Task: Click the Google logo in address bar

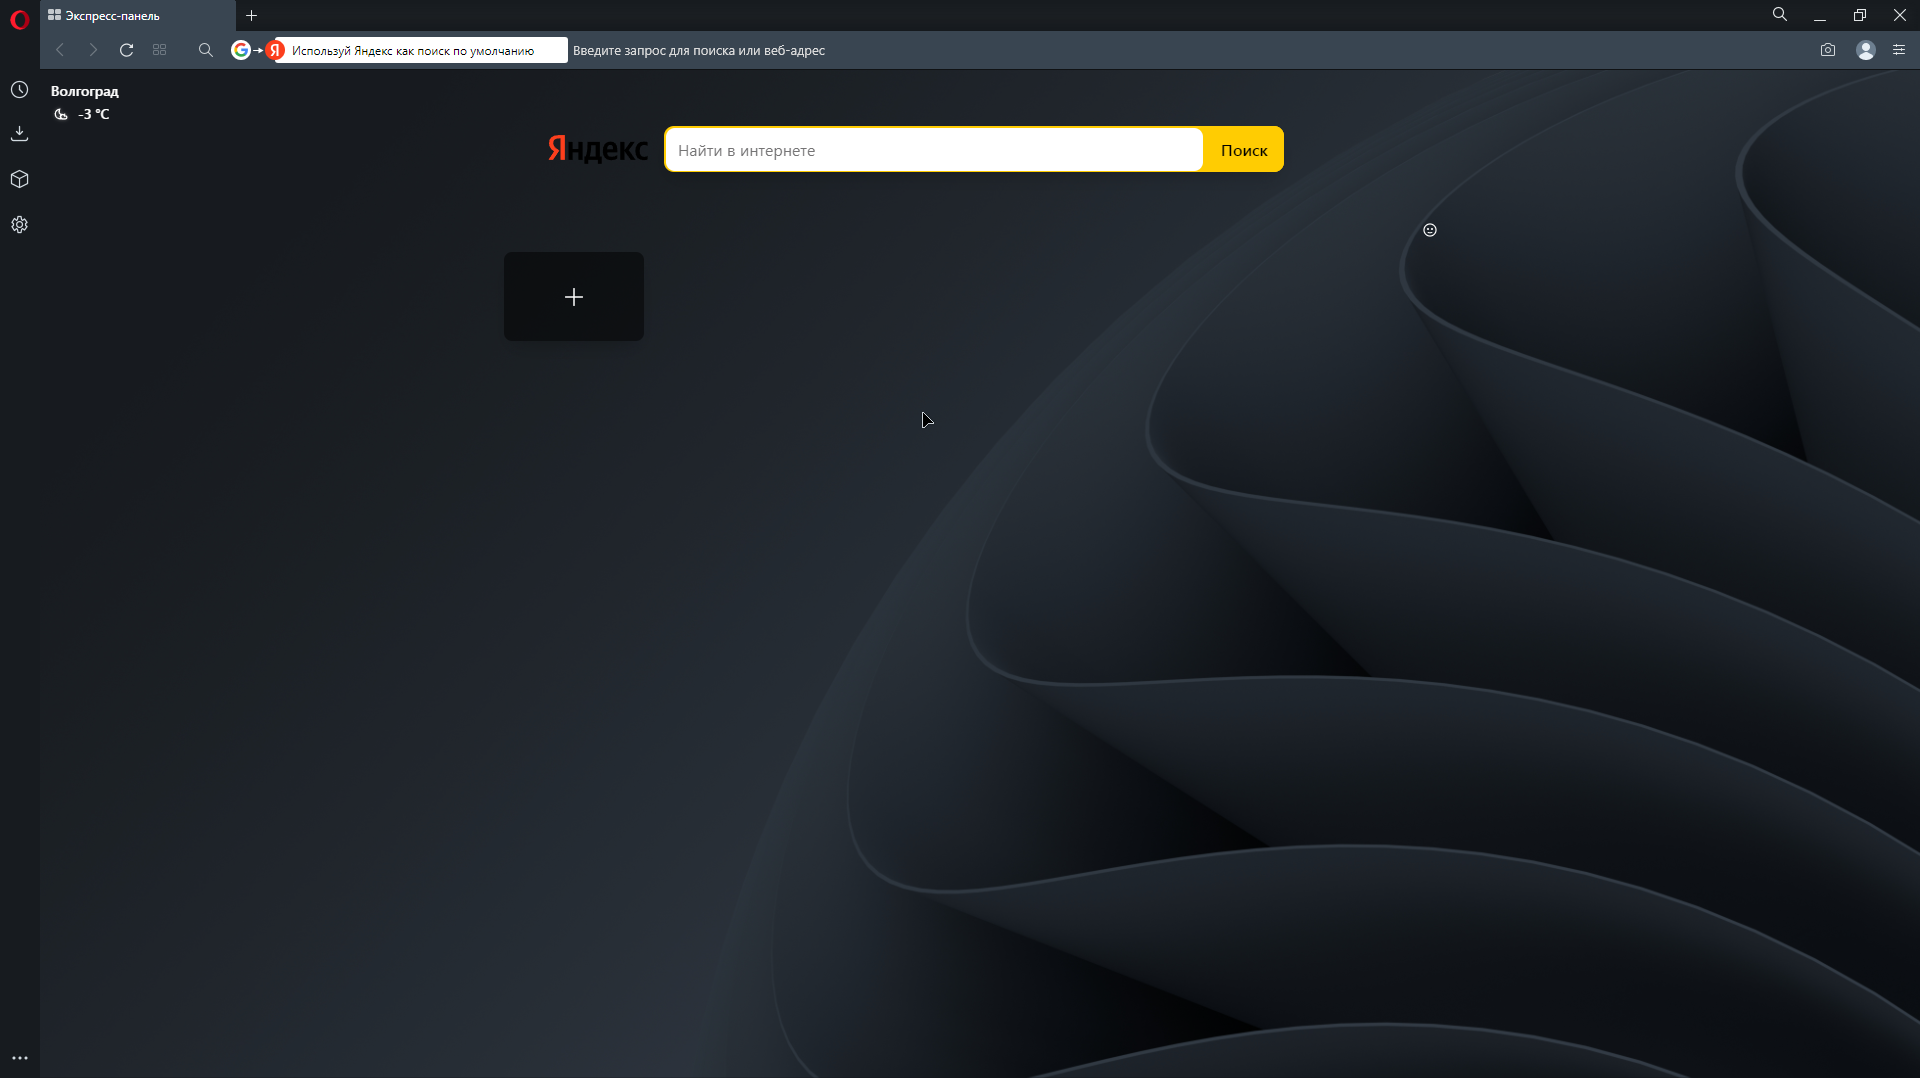Action: (x=241, y=50)
